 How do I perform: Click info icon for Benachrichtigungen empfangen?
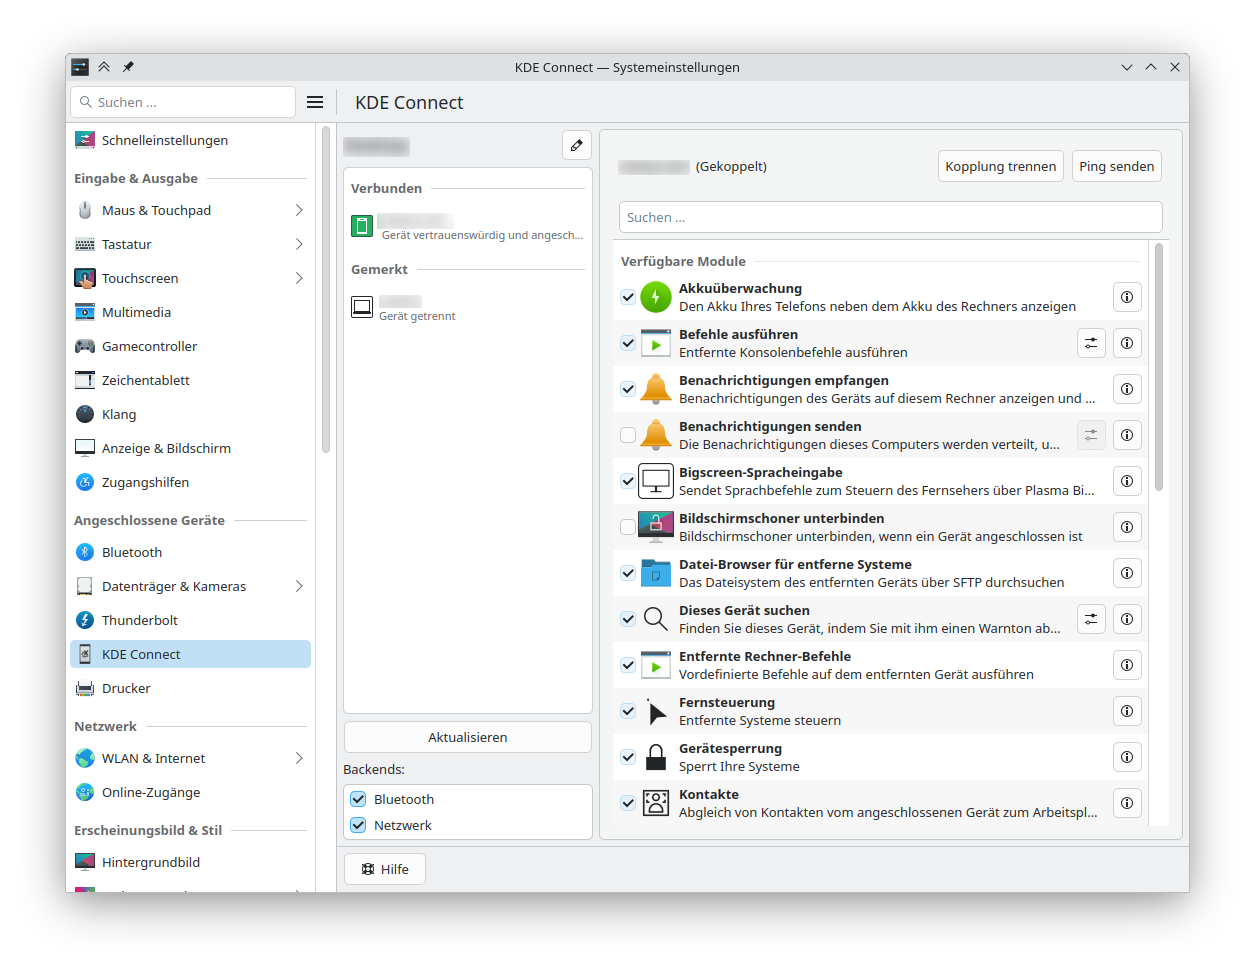[x=1127, y=389]
